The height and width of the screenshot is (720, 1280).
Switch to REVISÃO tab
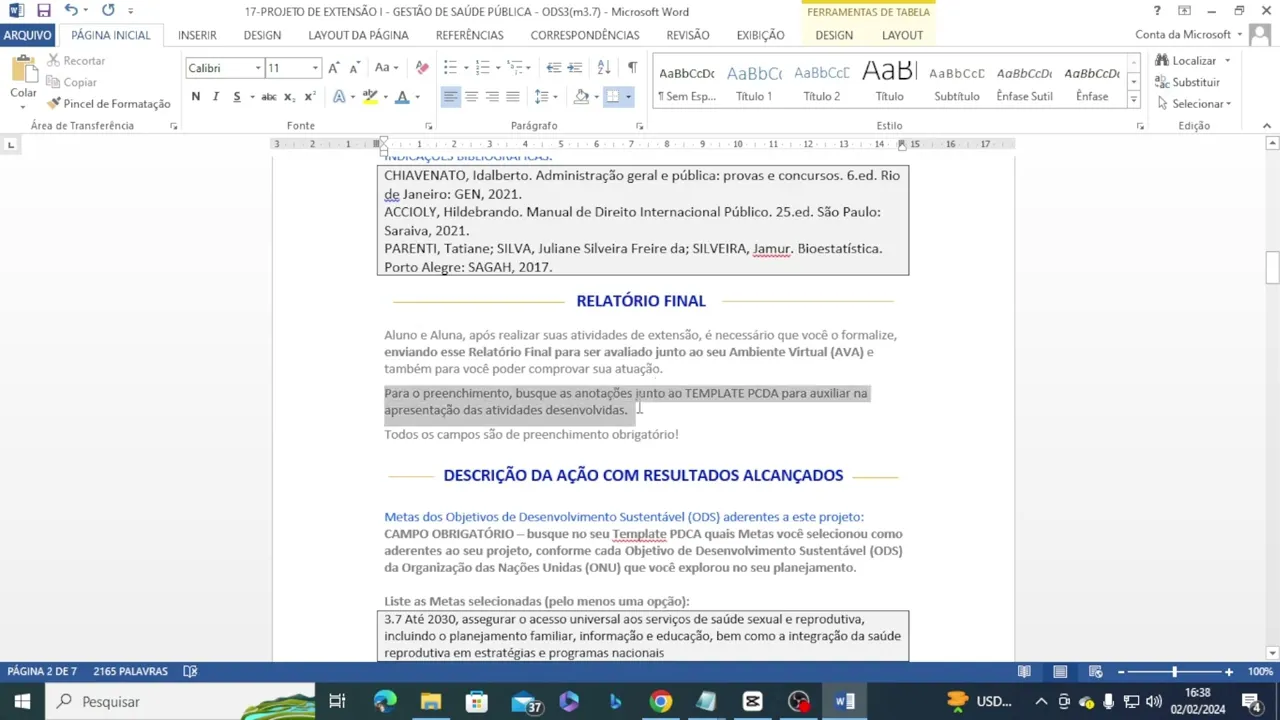point(688,35)
